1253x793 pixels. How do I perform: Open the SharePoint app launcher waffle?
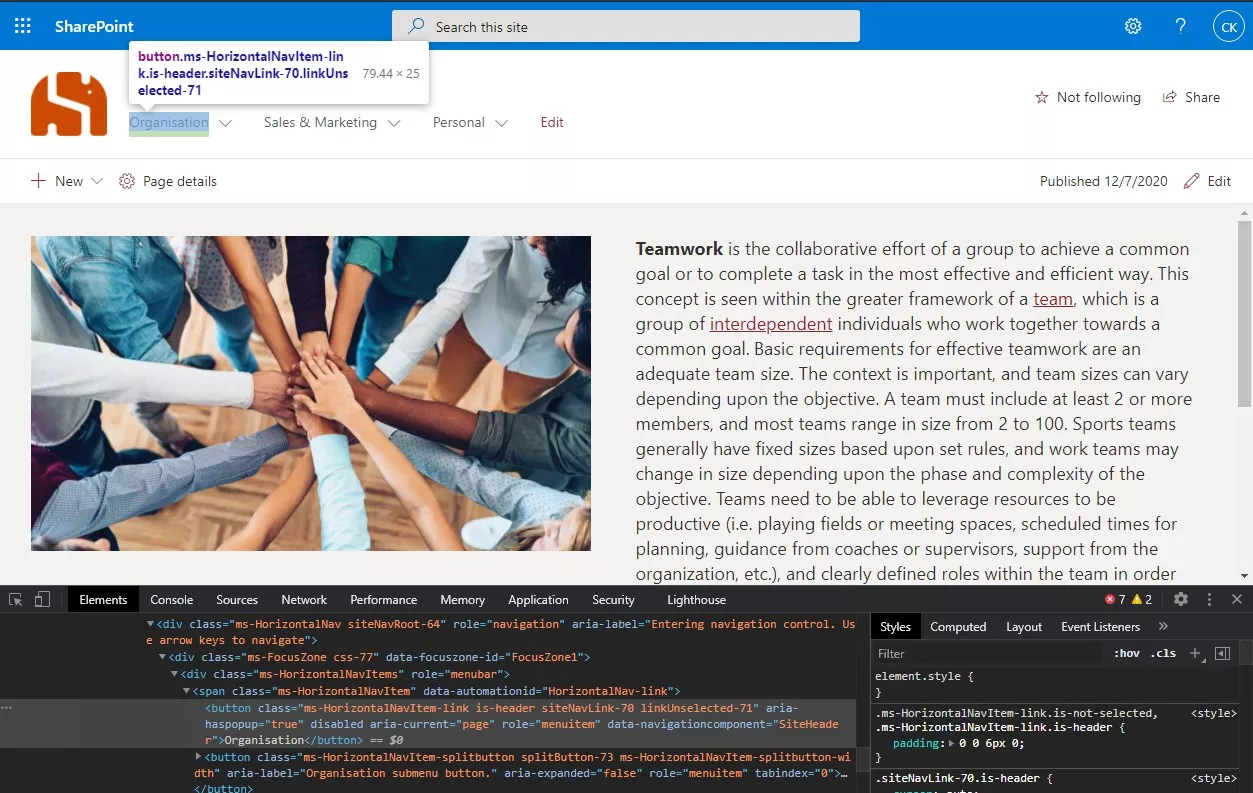22,25
